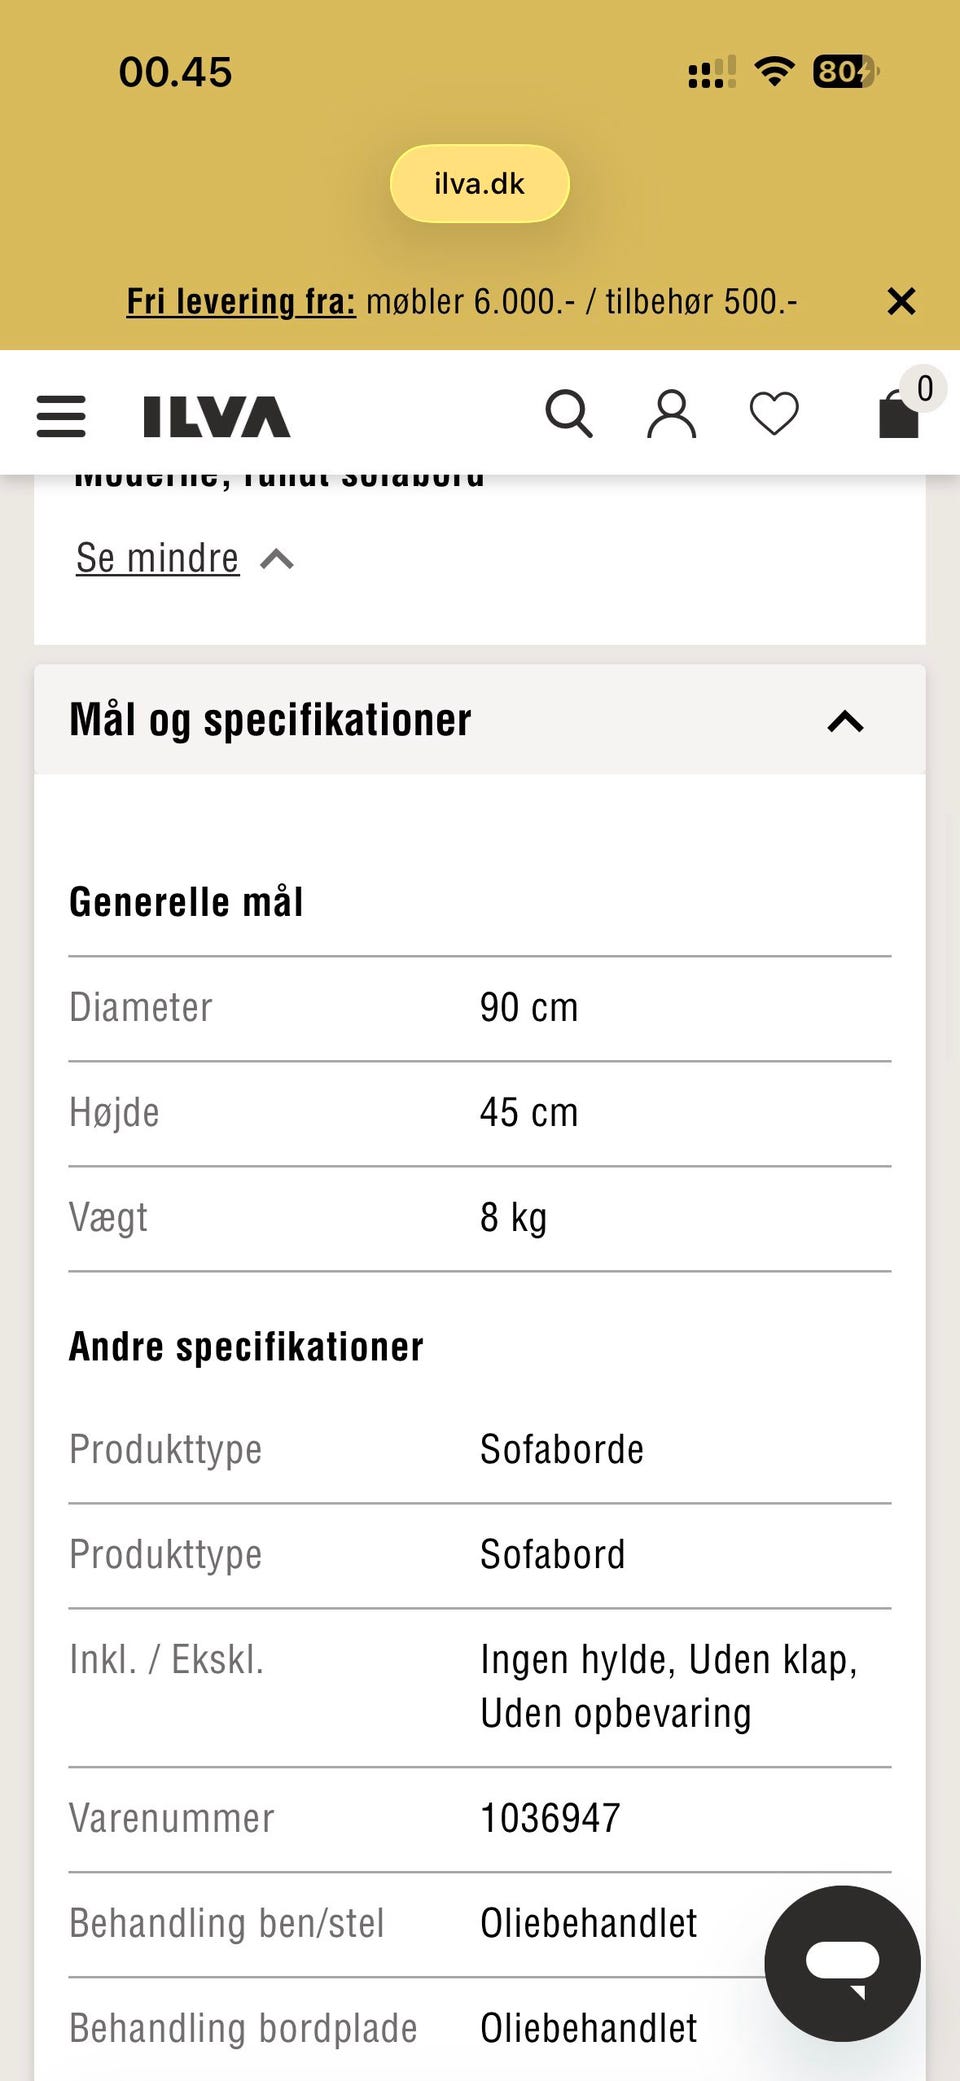
Task: Open the shopping cart icon
Action: click(x=897, y=418)
